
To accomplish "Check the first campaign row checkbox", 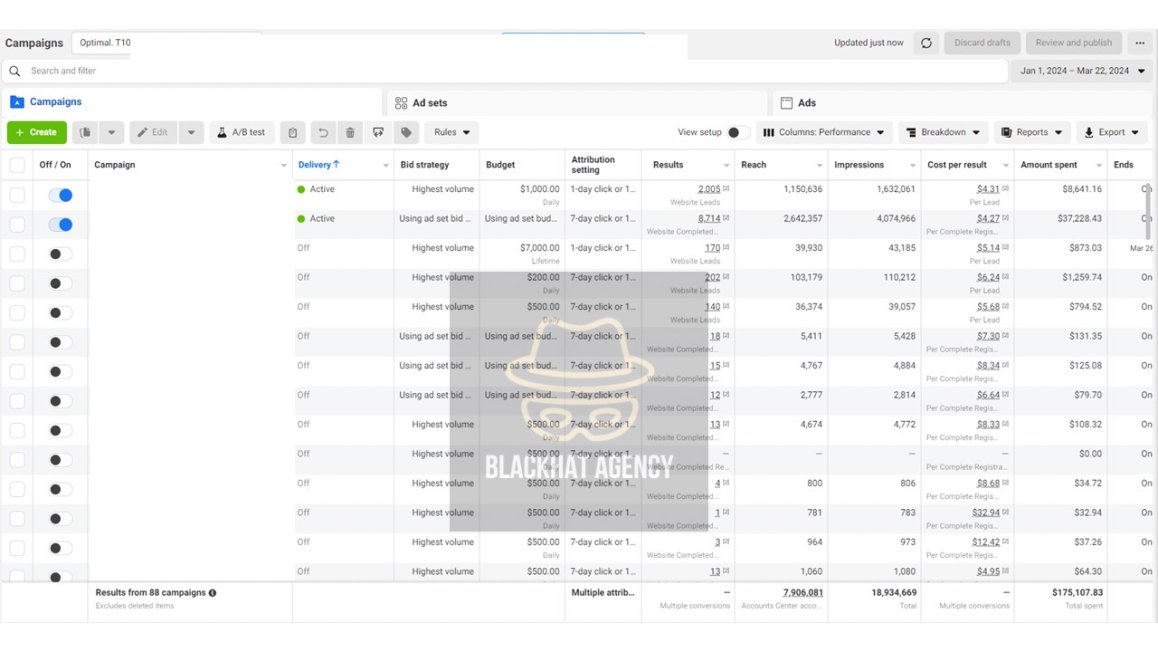I will pyautogui.click(x=17, y=195).
